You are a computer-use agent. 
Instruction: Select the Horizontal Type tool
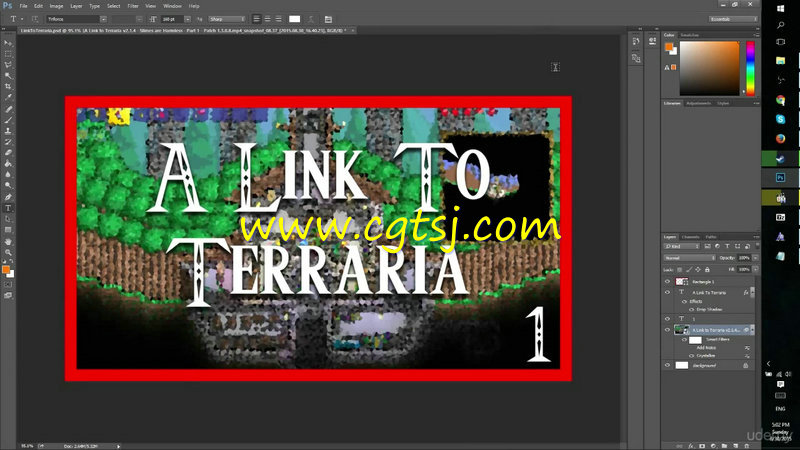click(x=8, y=208)
